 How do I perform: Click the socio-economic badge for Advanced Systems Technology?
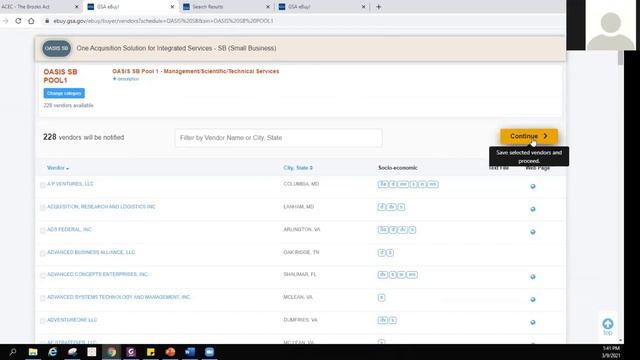click(381, 298)
